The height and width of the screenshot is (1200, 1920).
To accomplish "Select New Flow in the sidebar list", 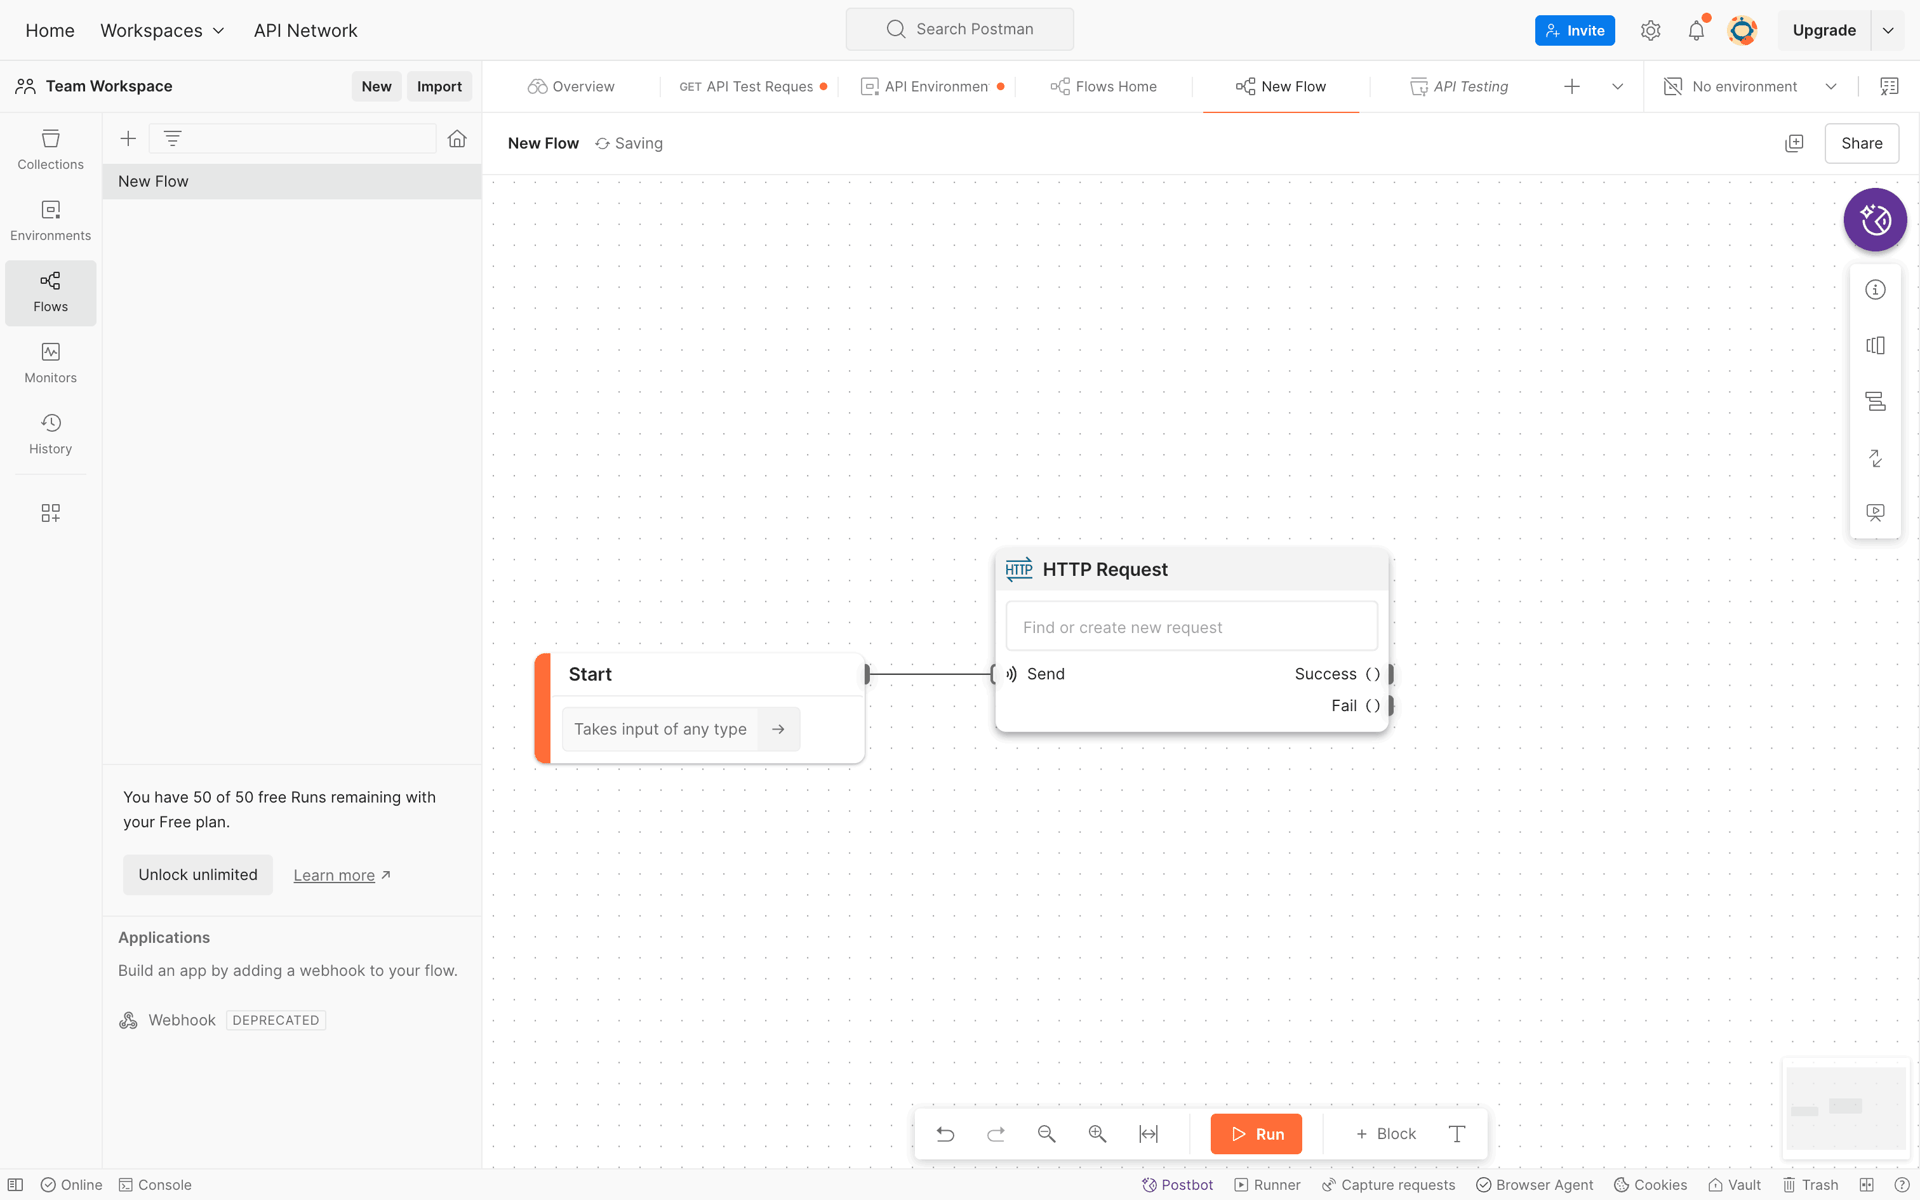I will pos(292,181).
